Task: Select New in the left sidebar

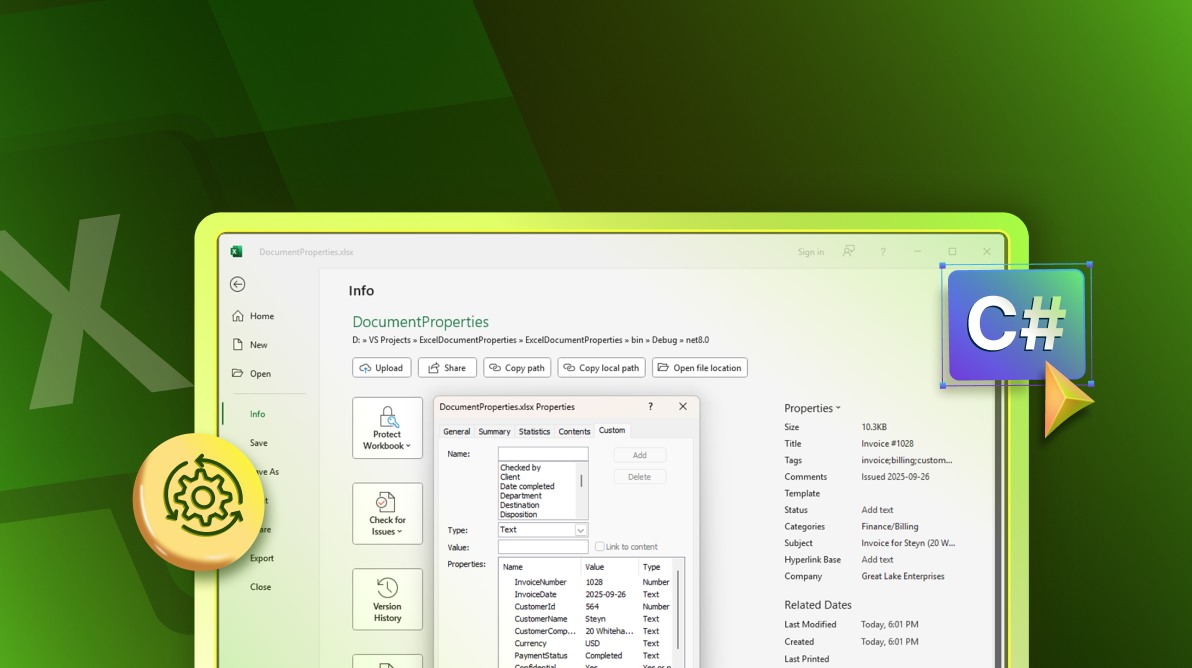Action: [x=258, y=345]
